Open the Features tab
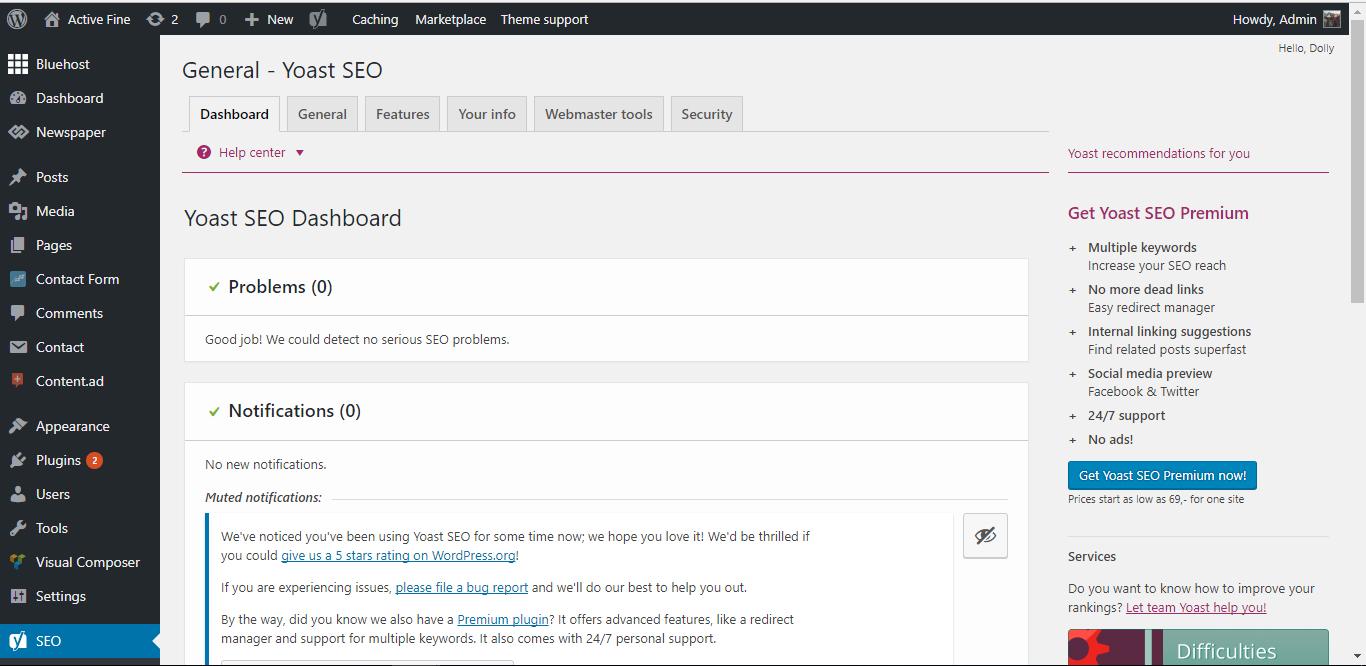This screenshot has height=666, width=1366. [x=403, y=114]
